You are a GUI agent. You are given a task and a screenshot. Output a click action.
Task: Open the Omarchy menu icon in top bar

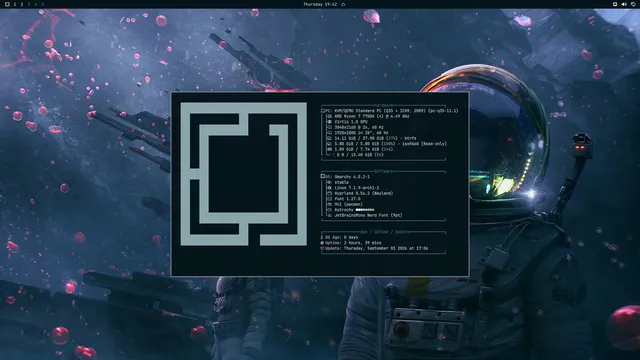pyautogui.click(x=7, y=4)
